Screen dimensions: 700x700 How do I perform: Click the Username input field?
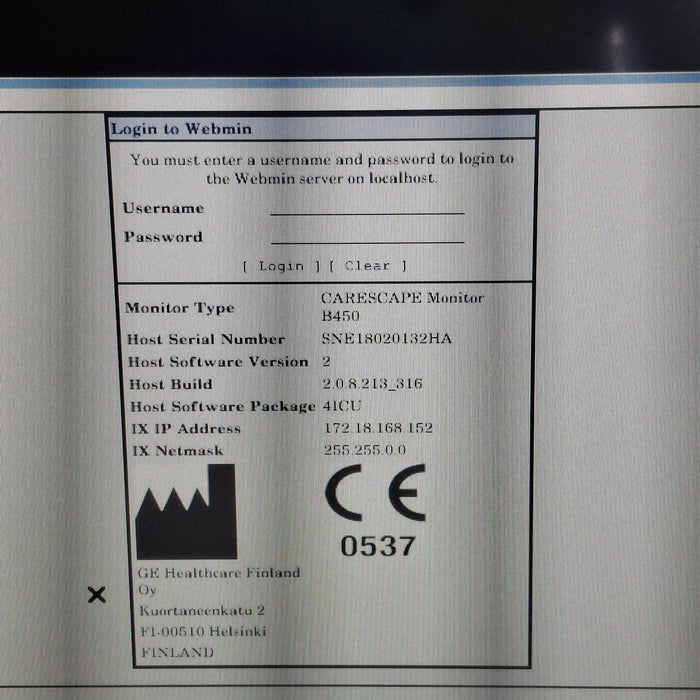[x=367, y=207]
